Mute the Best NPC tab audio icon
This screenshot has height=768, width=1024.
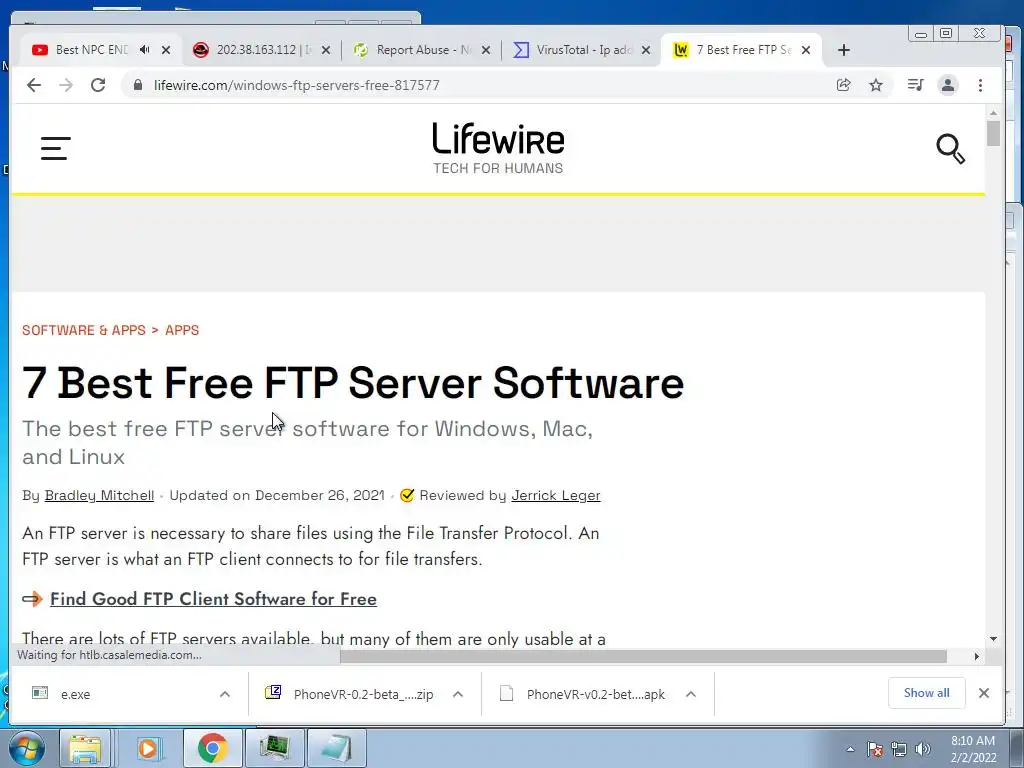(x=144, y=50)
